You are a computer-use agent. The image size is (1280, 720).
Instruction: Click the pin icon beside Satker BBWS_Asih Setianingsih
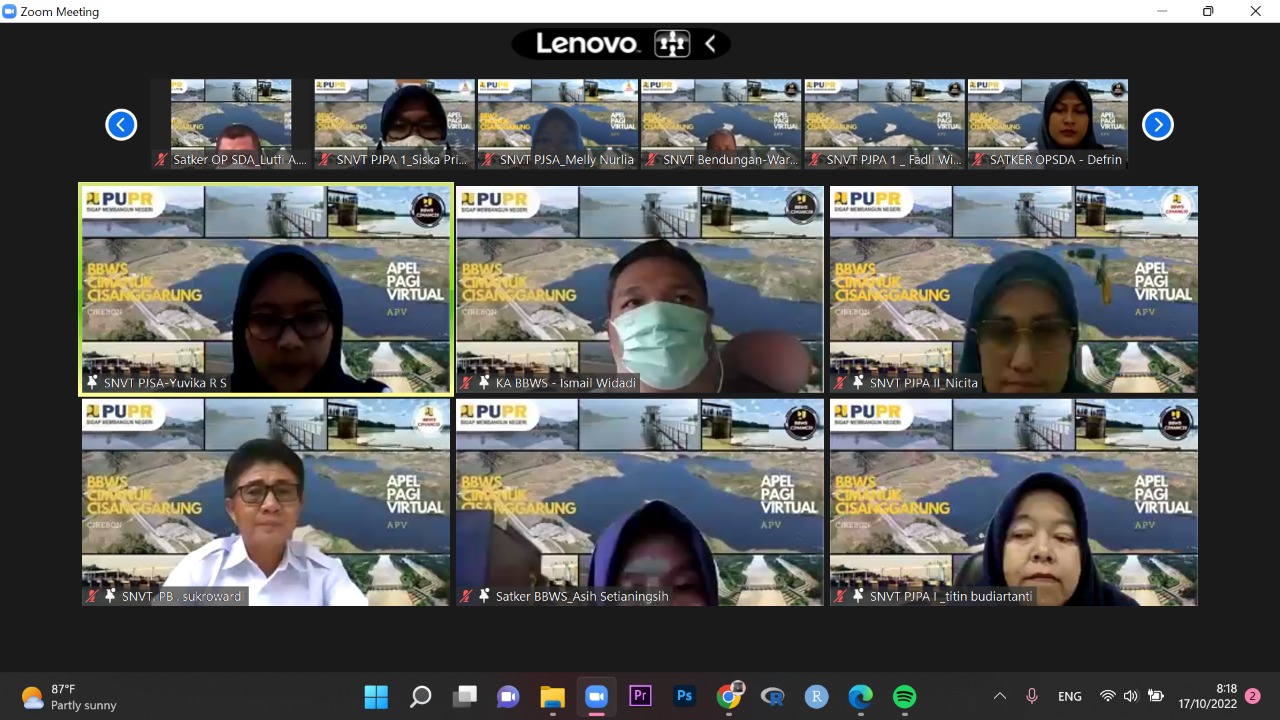pyautogui.click(x=484, y=596)
